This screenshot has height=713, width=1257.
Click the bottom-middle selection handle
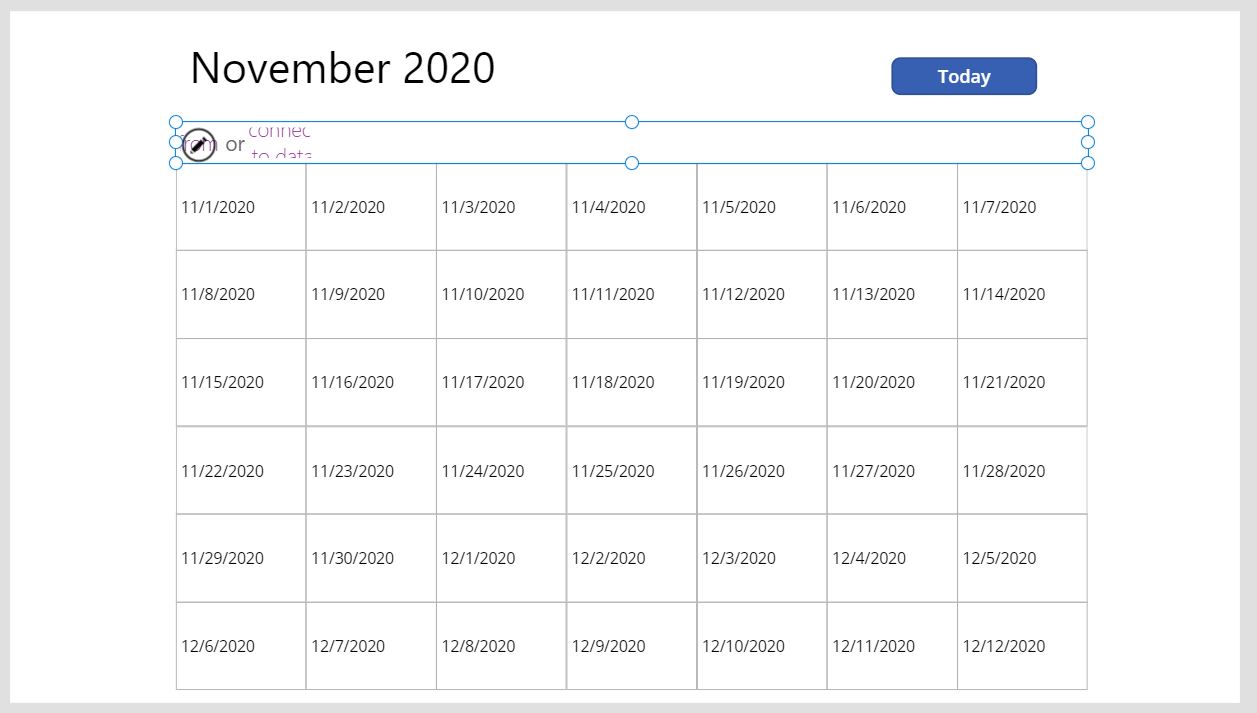coord(632,163)
